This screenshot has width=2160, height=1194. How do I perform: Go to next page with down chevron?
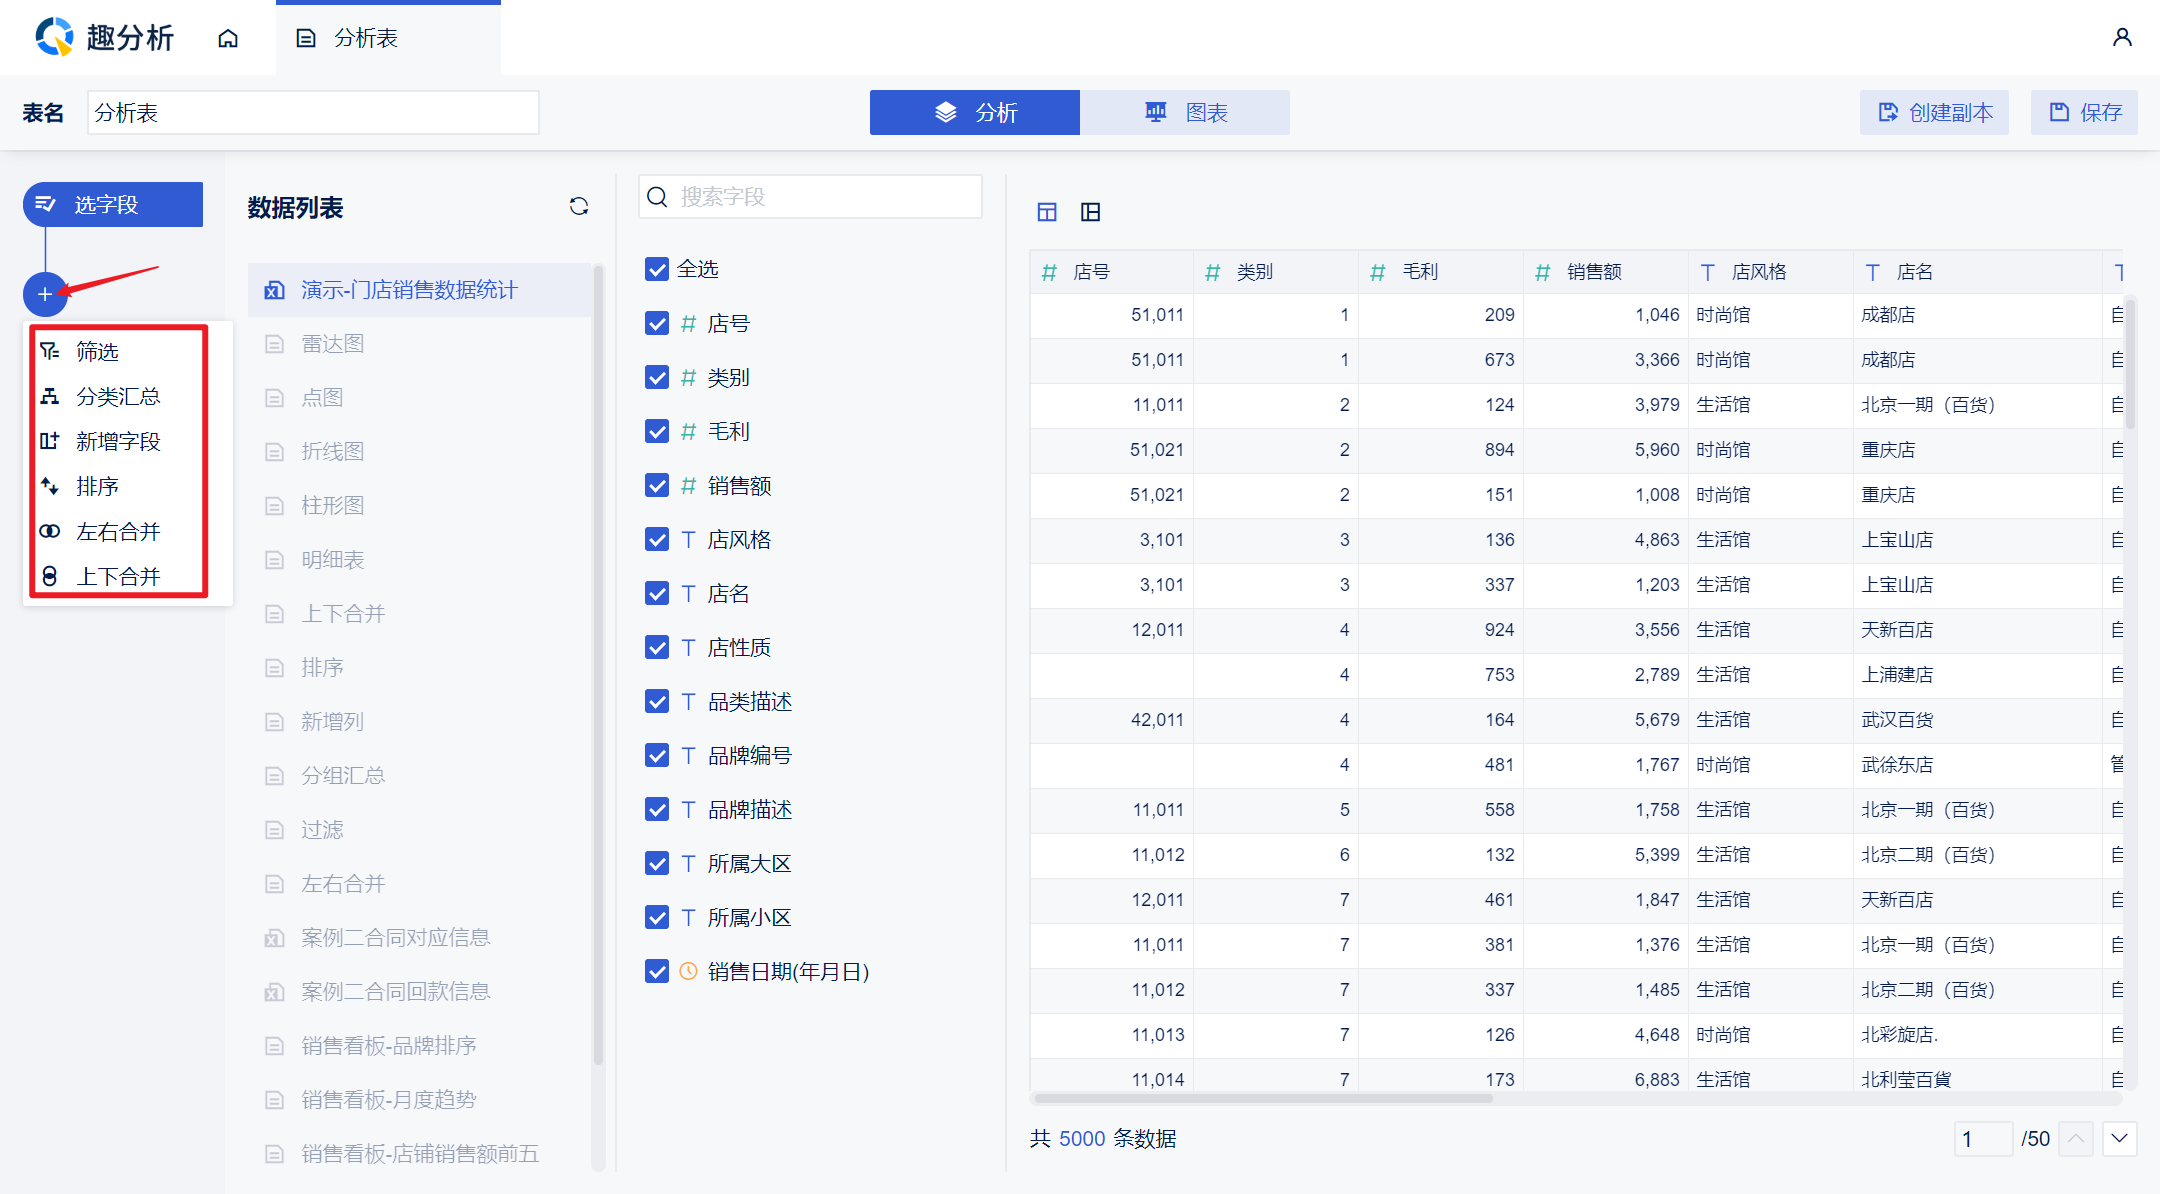tap(2119, 1138)
